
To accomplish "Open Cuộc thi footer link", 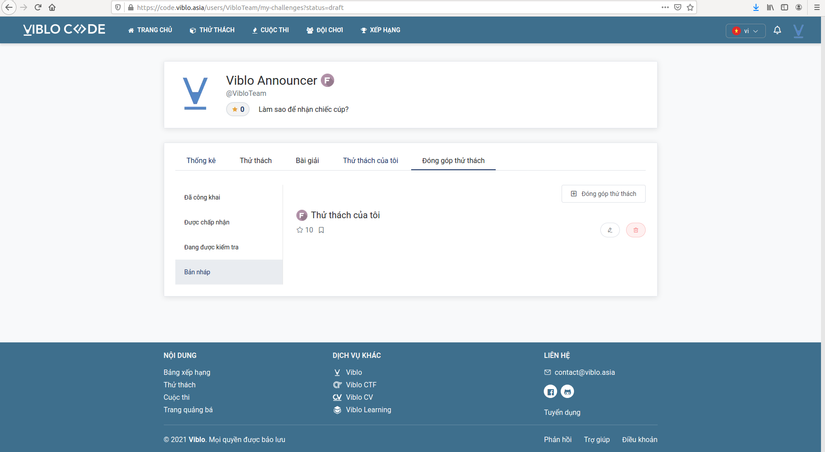I will [177, 397].
